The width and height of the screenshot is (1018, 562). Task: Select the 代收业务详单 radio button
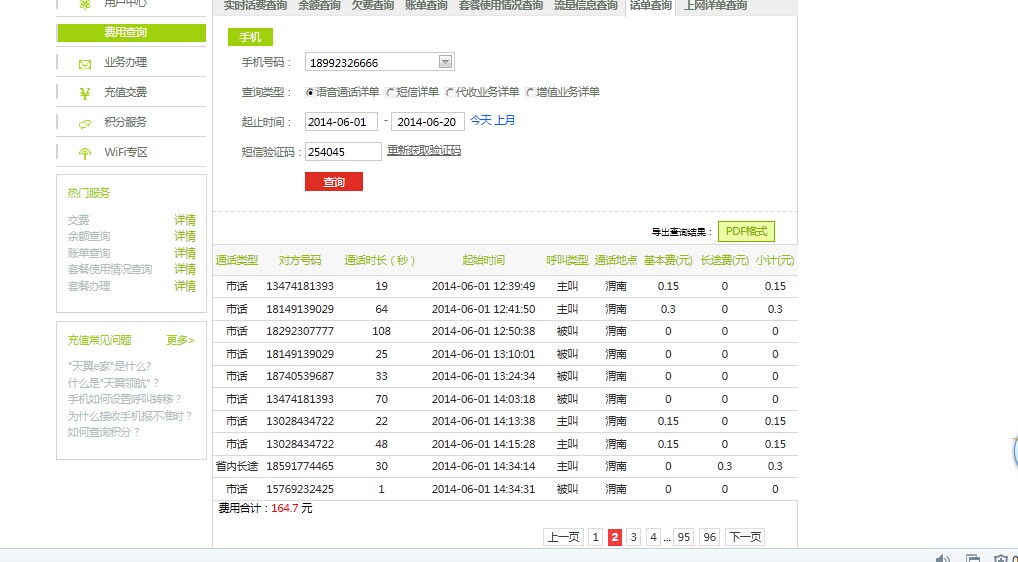pyautogui.click(x=450, y=93)
